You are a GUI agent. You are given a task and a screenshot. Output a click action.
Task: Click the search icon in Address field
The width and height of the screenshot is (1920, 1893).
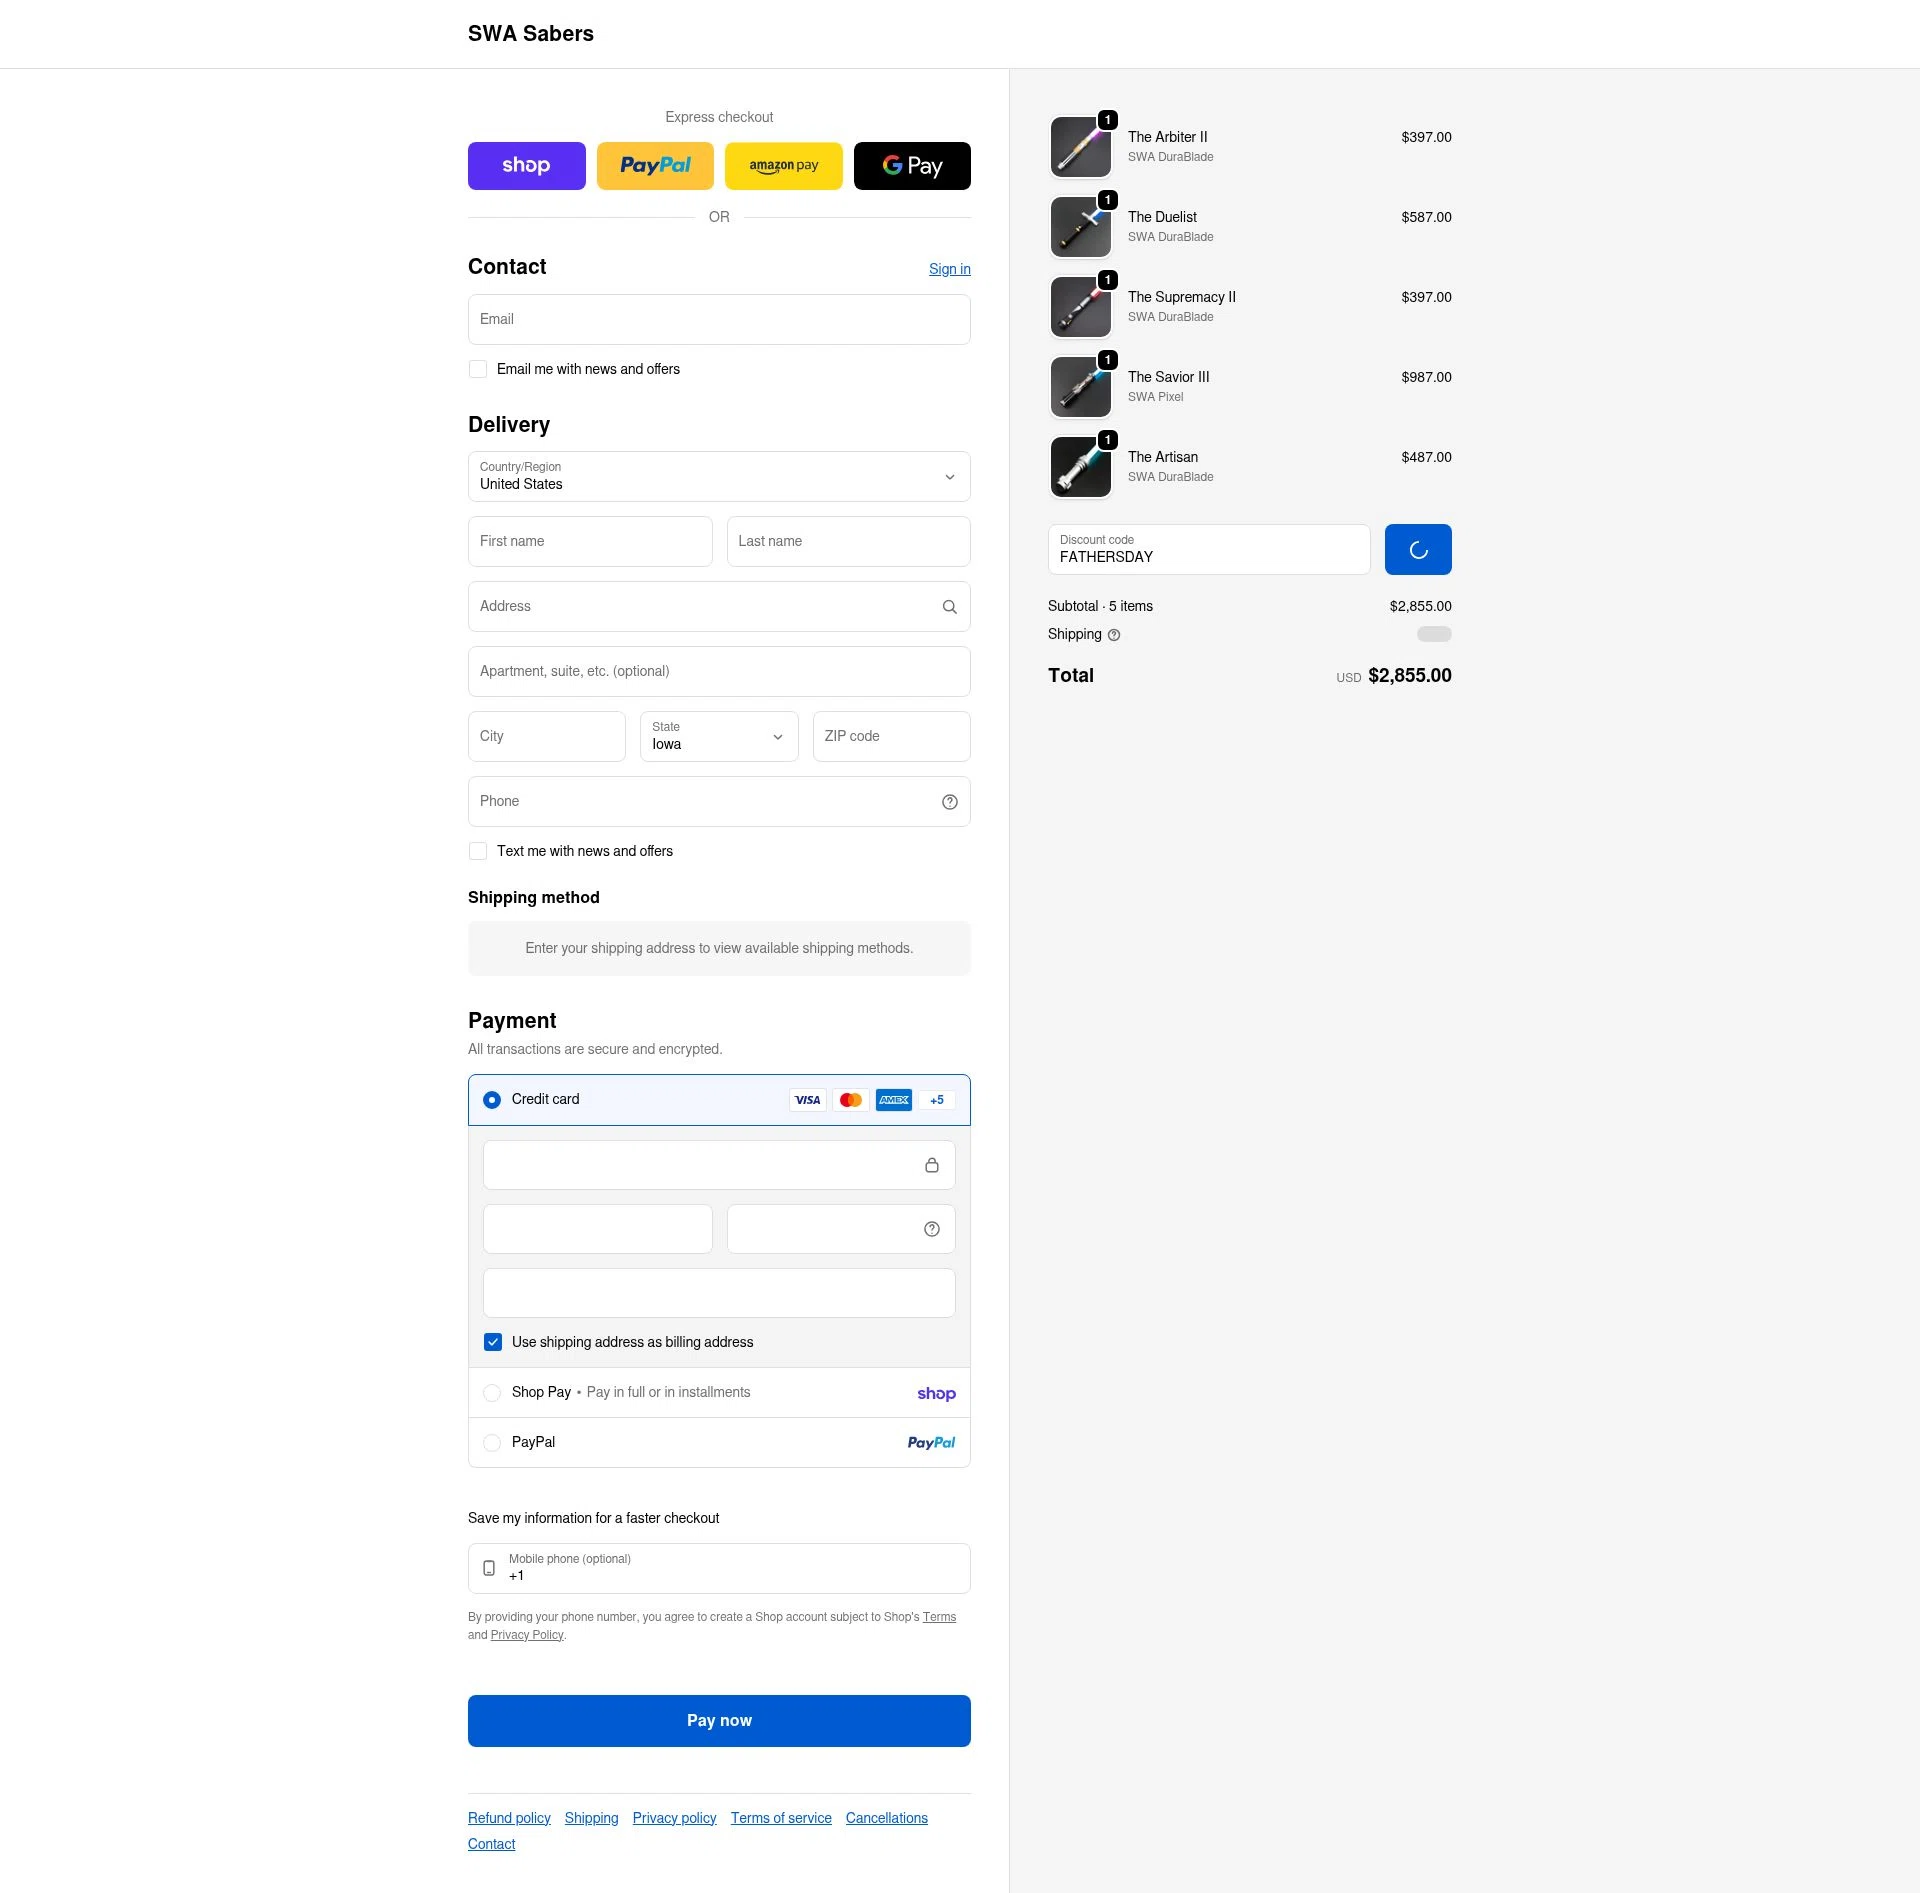948,606
